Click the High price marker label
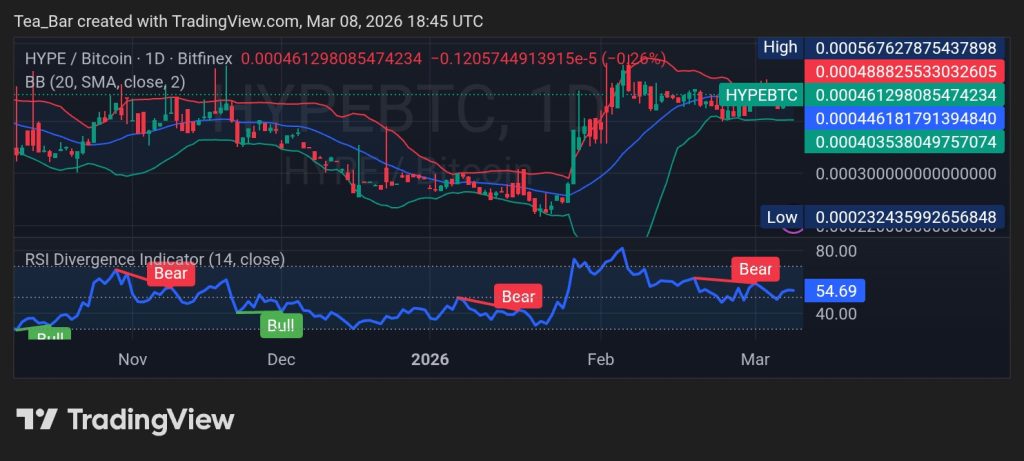 [780, 47]
